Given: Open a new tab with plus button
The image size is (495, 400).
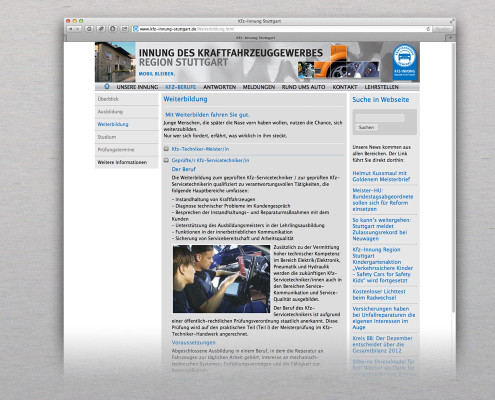Looking at the screenshot, I should [450, 38].
